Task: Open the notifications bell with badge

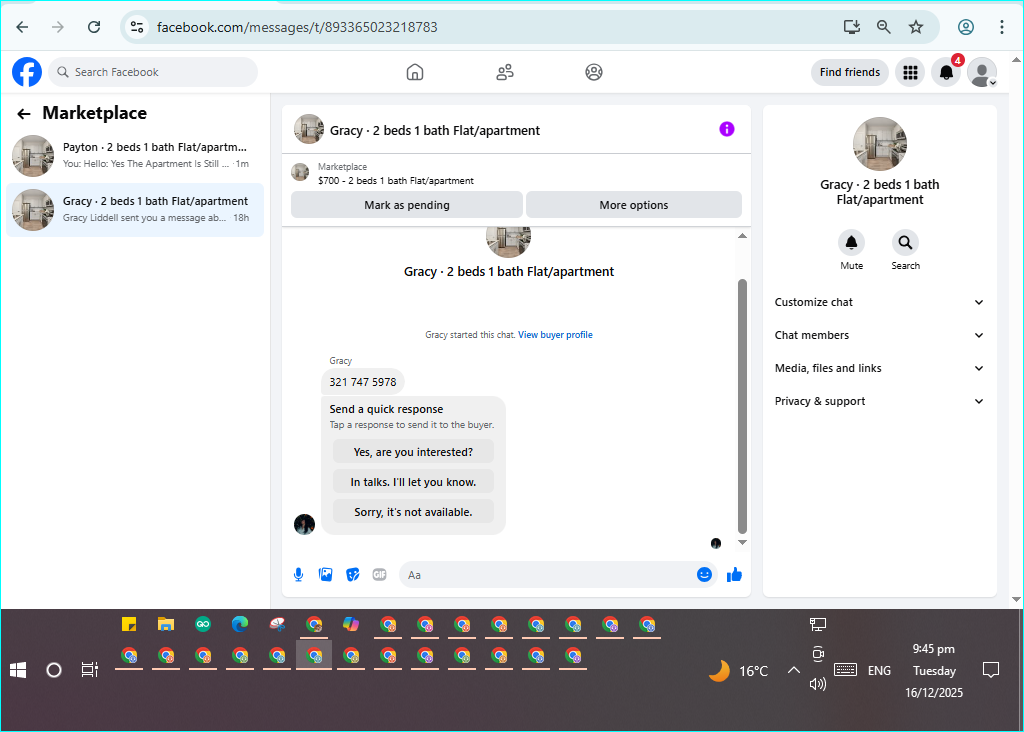Action: [946, 72]
